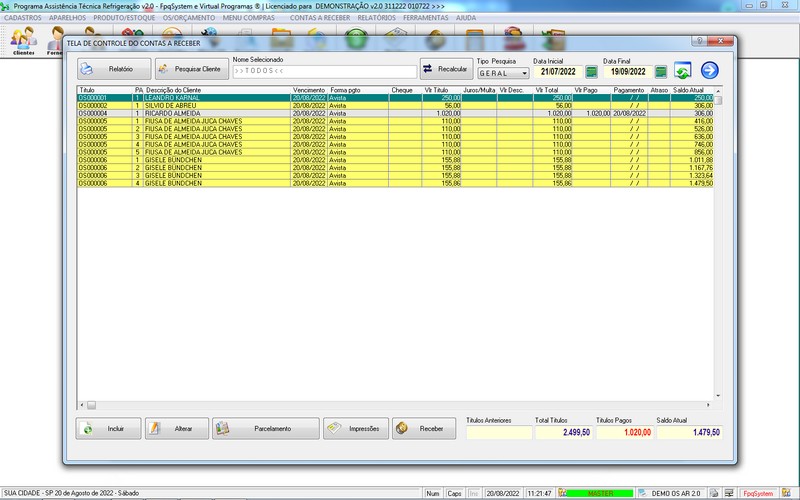The image size is (800, 500).
Task: Select the RICARDO ALMEIDA row
Action: (395, 113)
